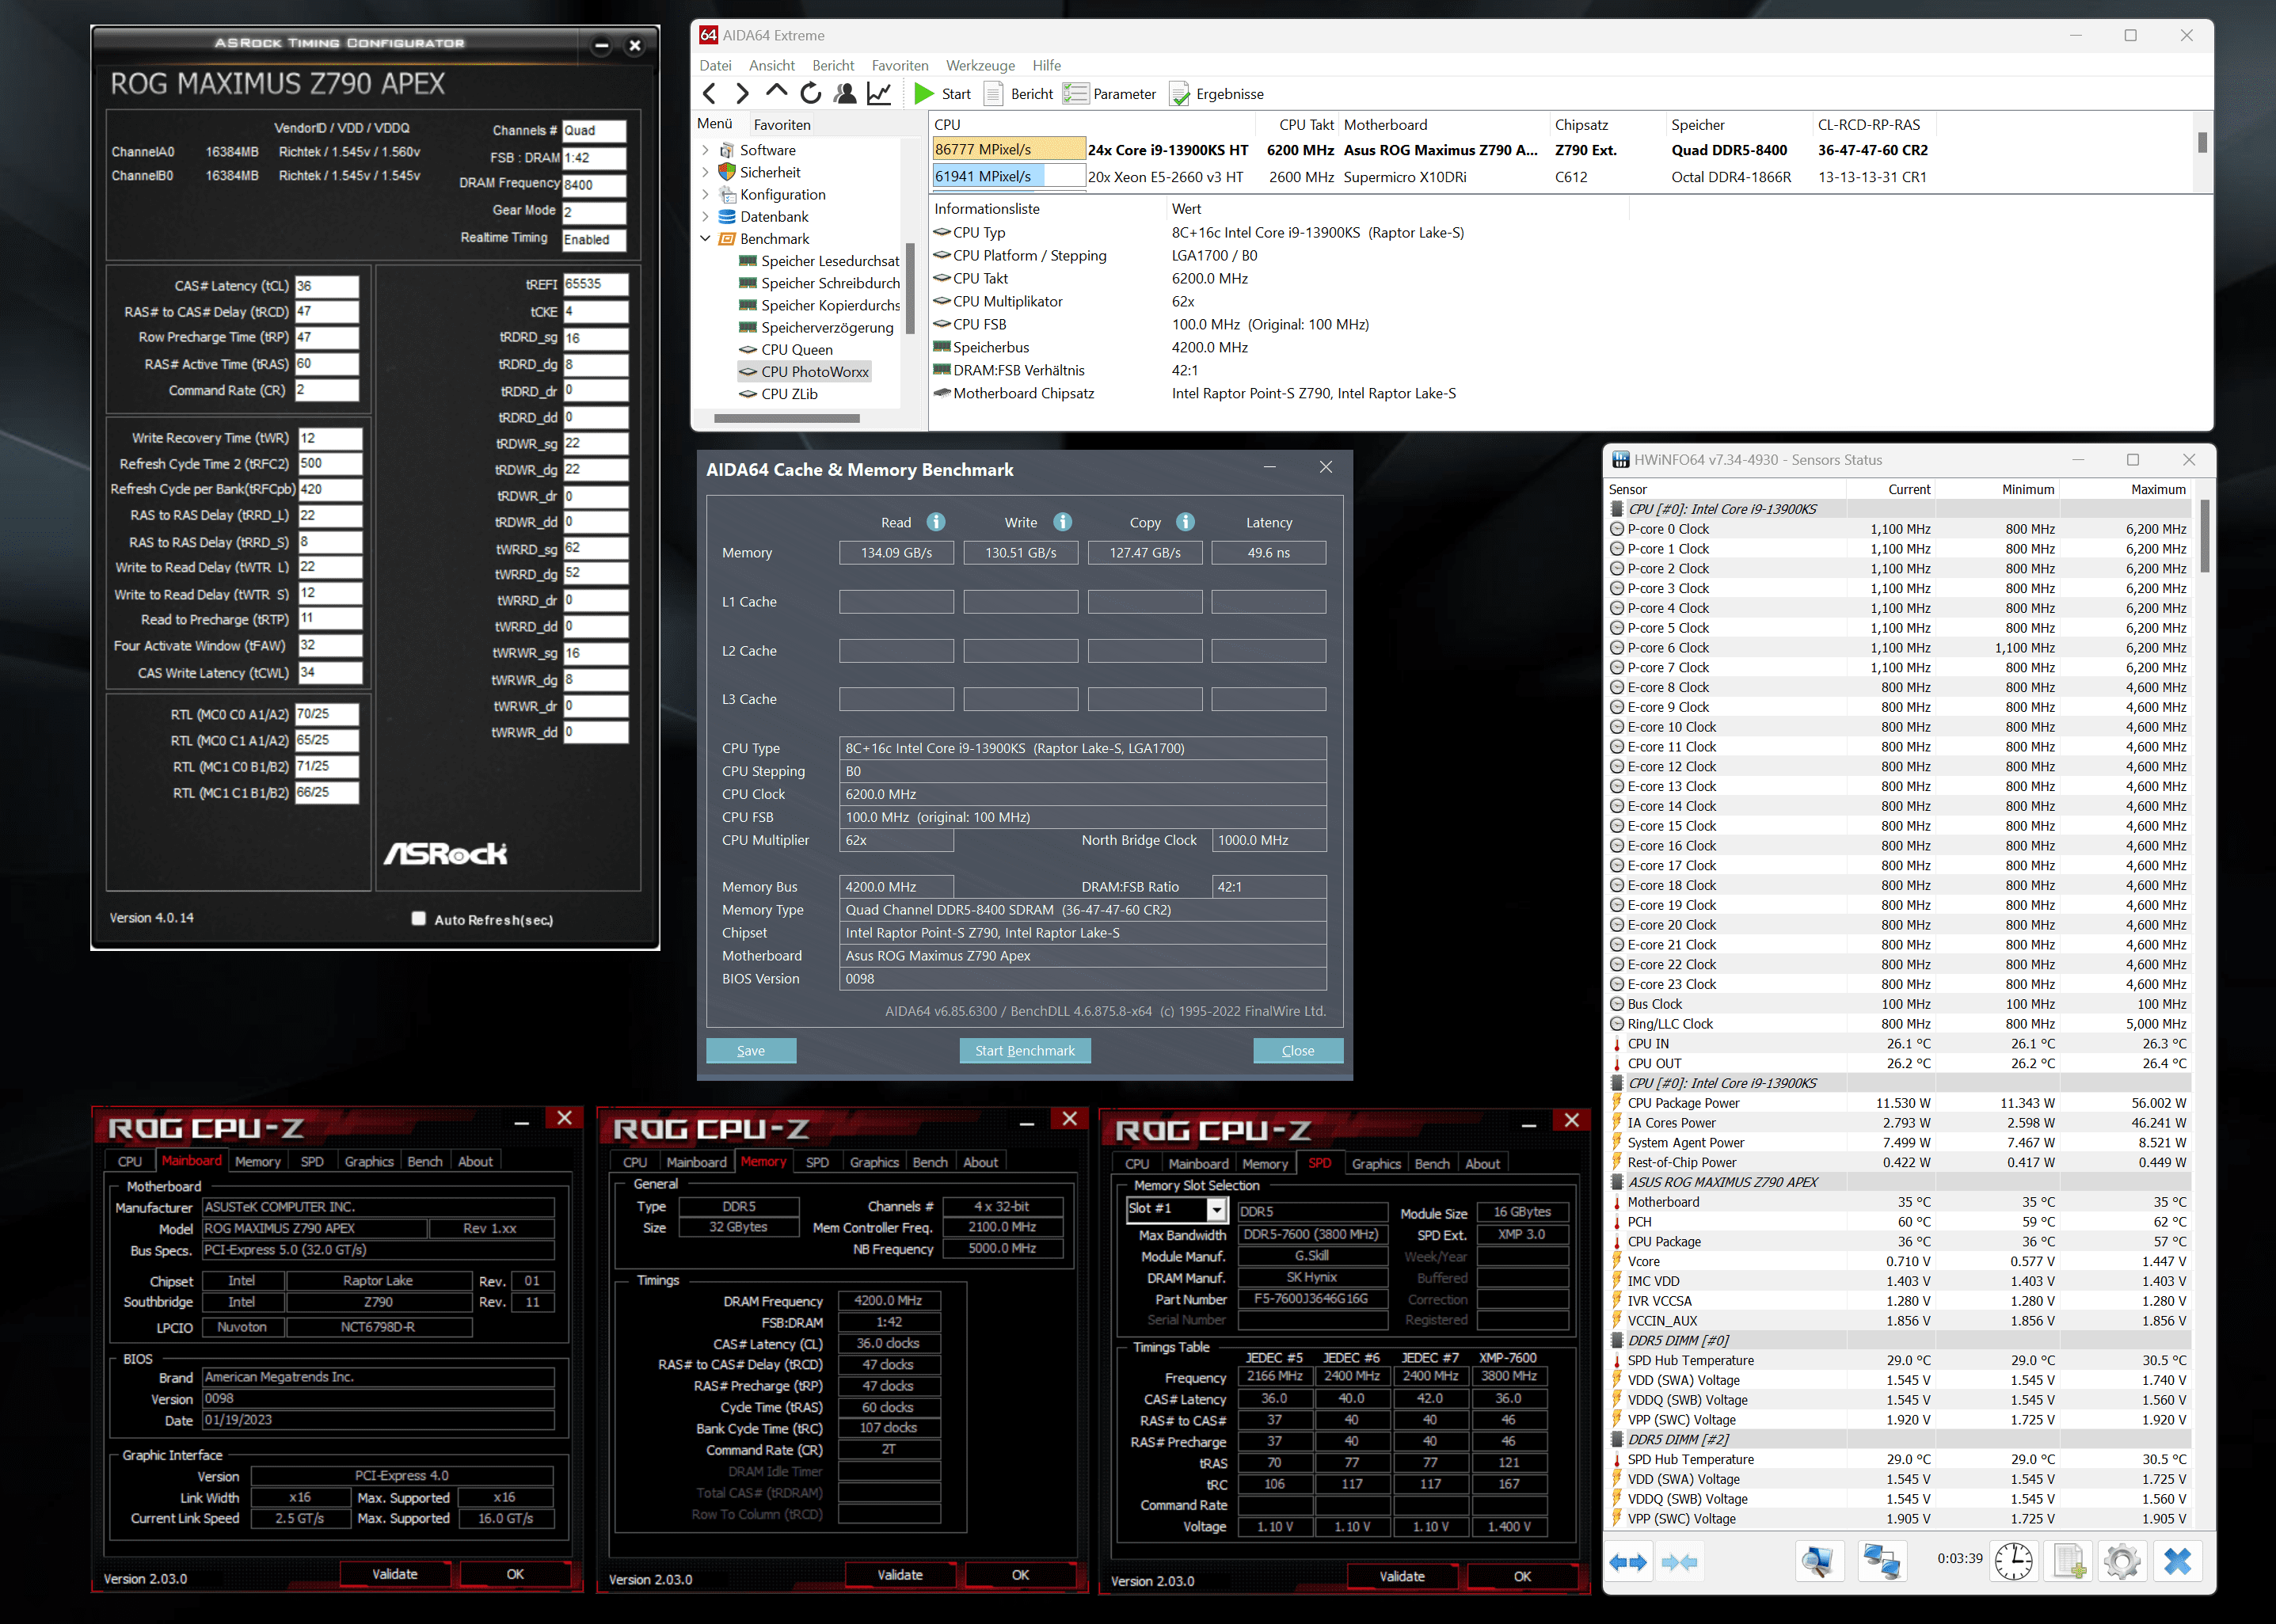Click Start Benchmark button

coord(1025,1051)
